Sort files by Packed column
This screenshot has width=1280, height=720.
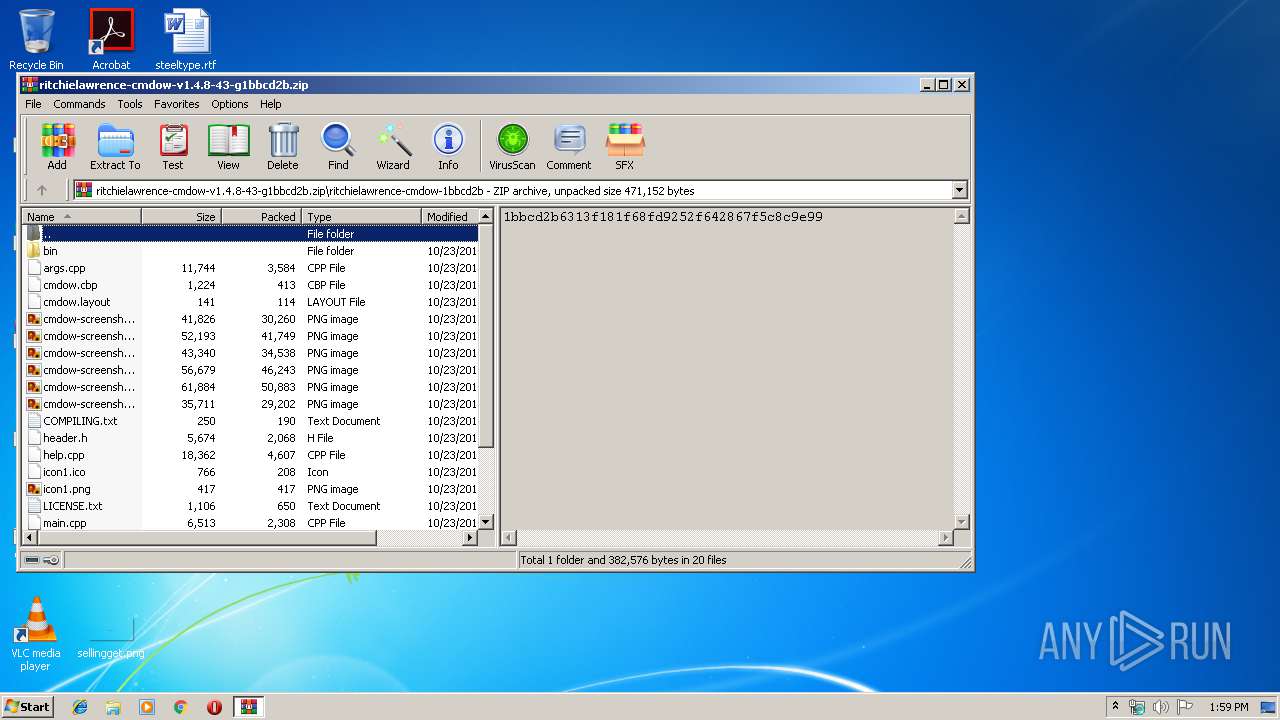(x=261, y=216)
